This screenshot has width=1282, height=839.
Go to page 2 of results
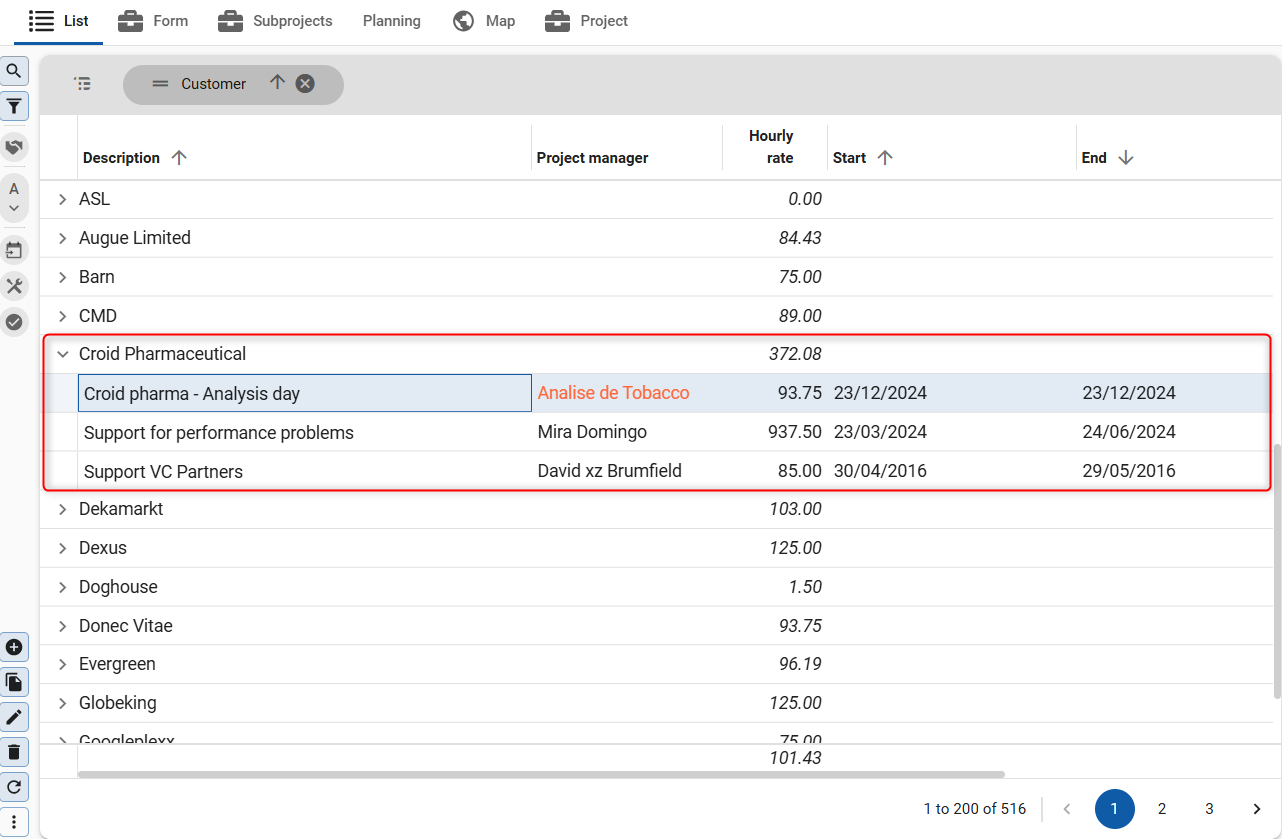coord(1162,809)
